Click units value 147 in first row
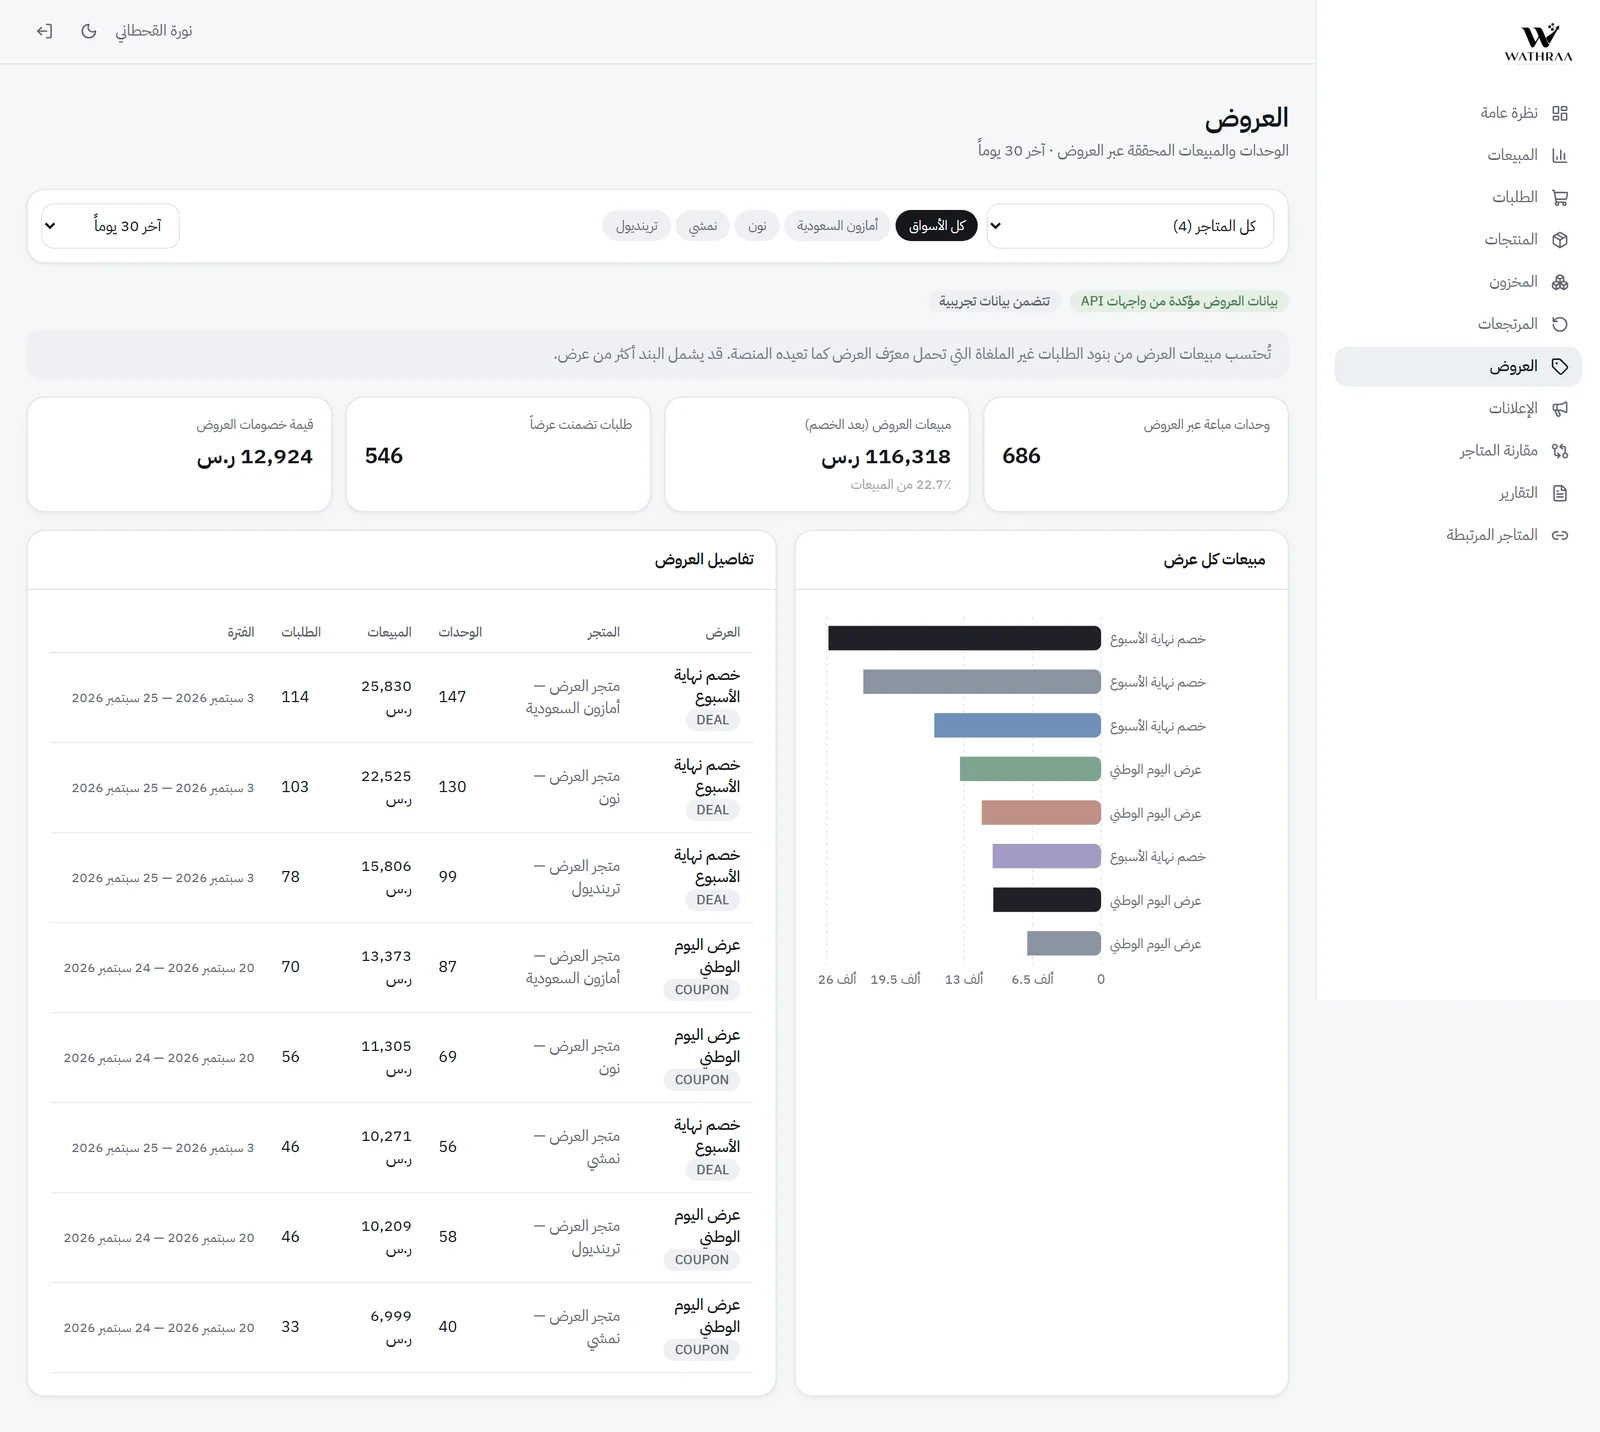 click(452, 697)
